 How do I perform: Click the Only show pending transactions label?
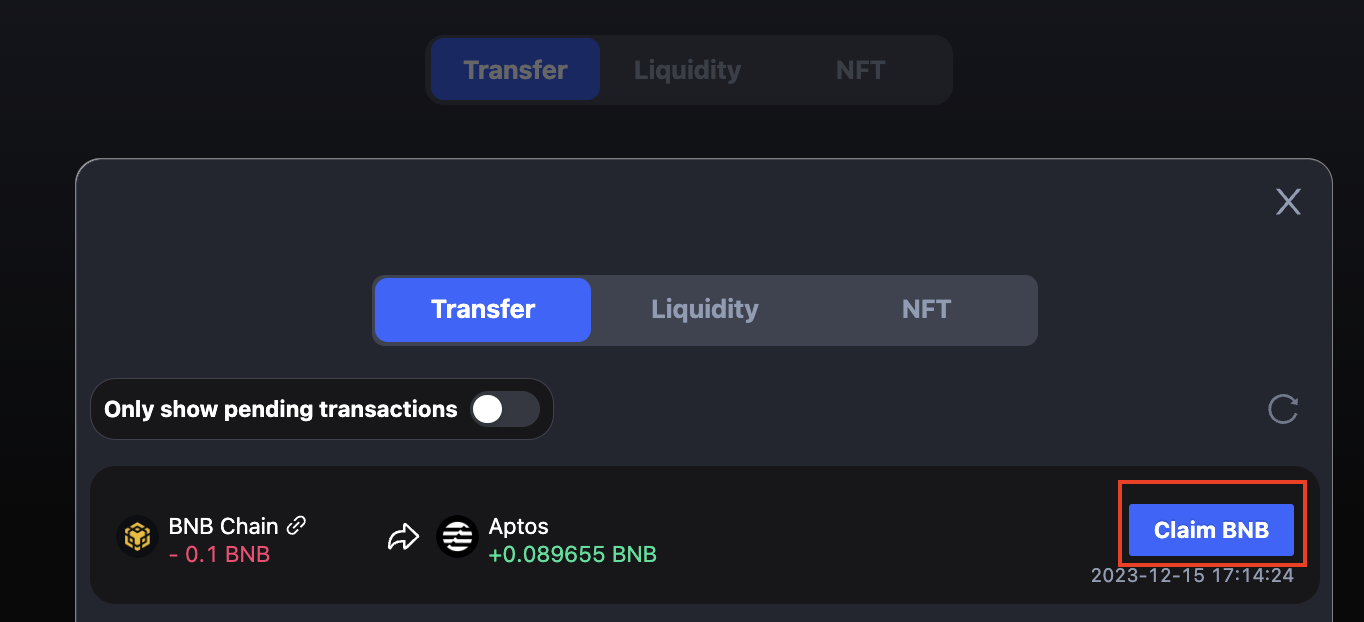(280, 409)
